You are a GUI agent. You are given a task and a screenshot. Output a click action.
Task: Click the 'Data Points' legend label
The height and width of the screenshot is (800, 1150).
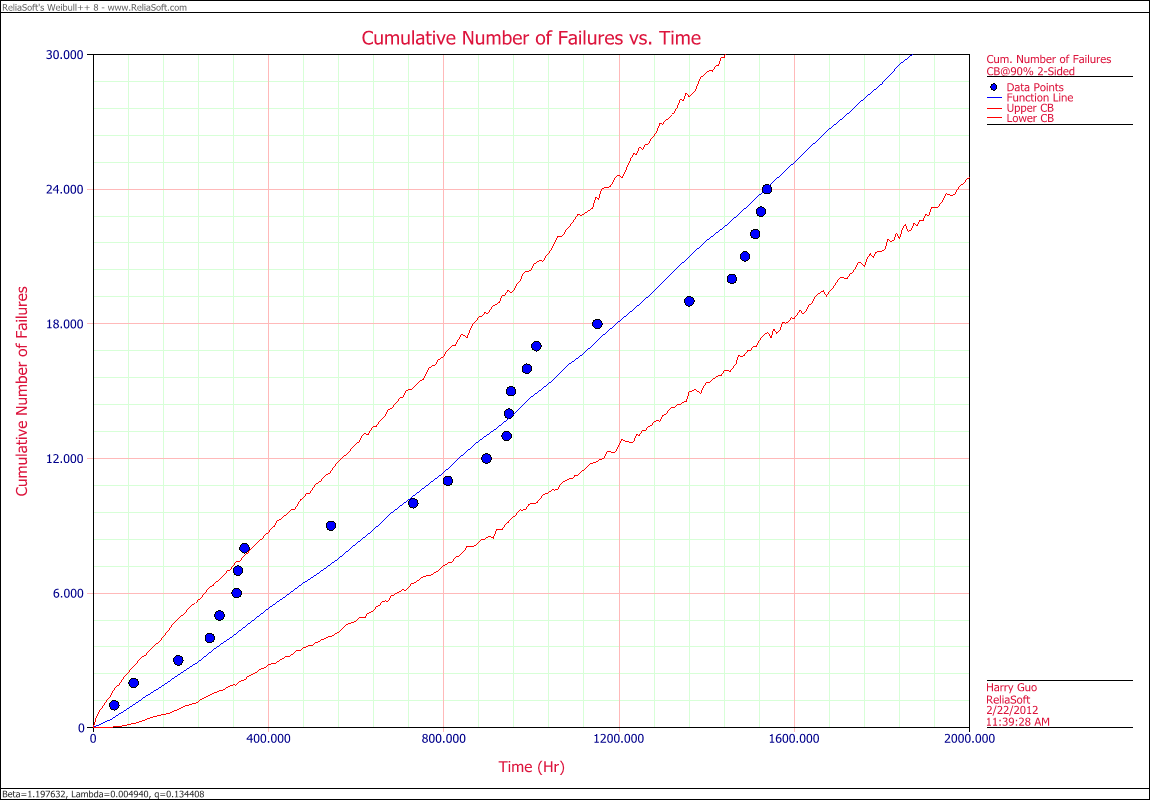(1034, 87)
